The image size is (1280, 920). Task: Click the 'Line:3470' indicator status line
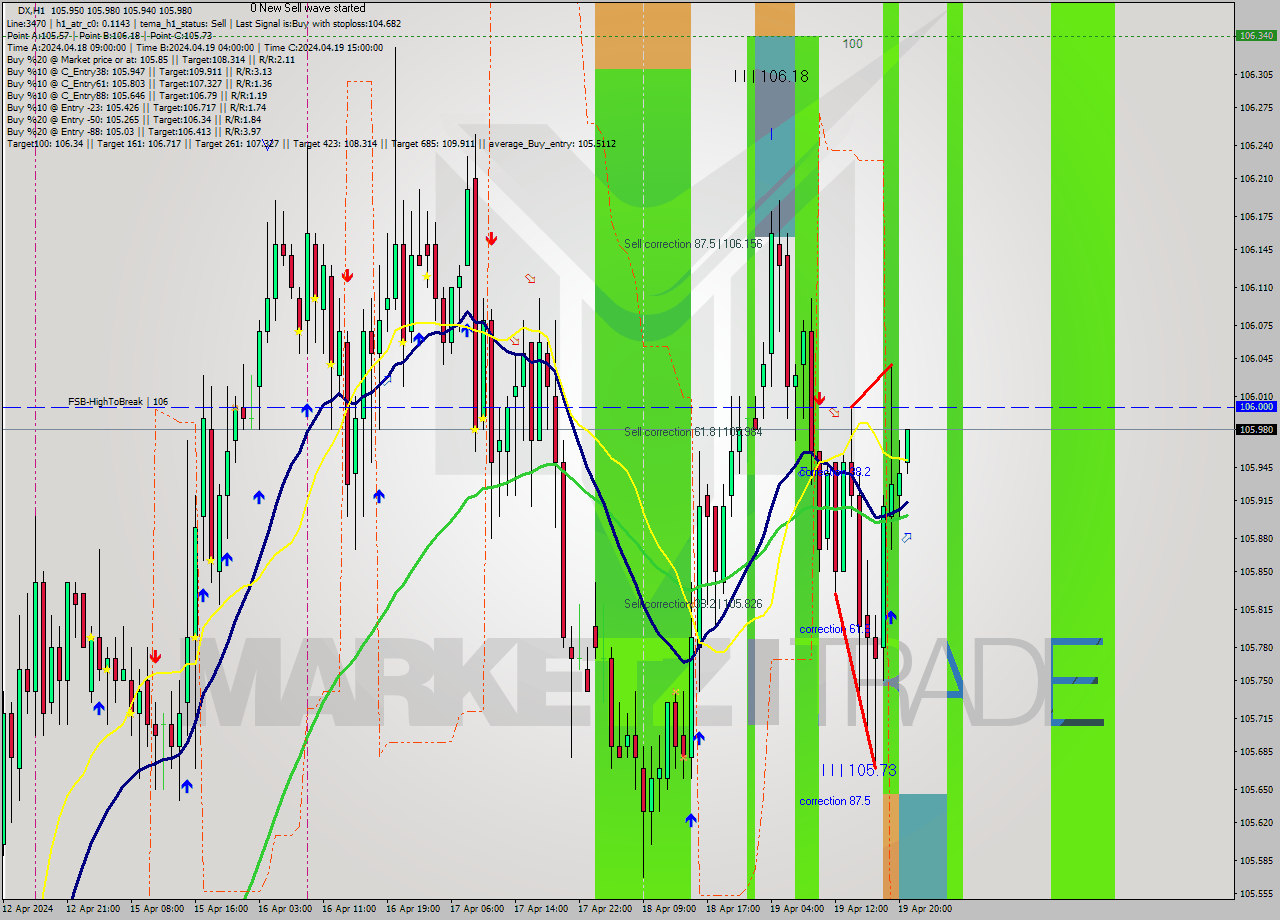coord(204,23)
